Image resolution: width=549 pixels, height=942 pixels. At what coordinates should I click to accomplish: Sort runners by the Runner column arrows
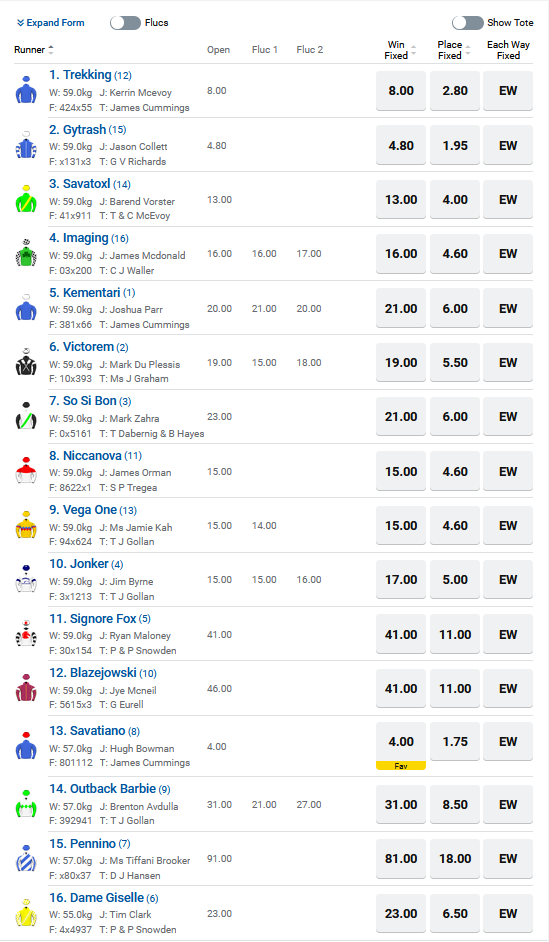[x=51, y=50]
